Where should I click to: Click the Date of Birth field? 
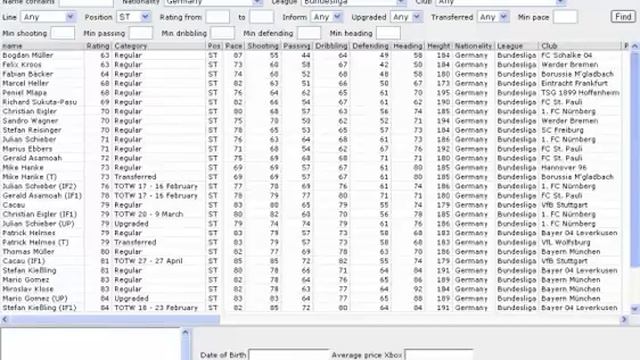(x=289, y=355)
